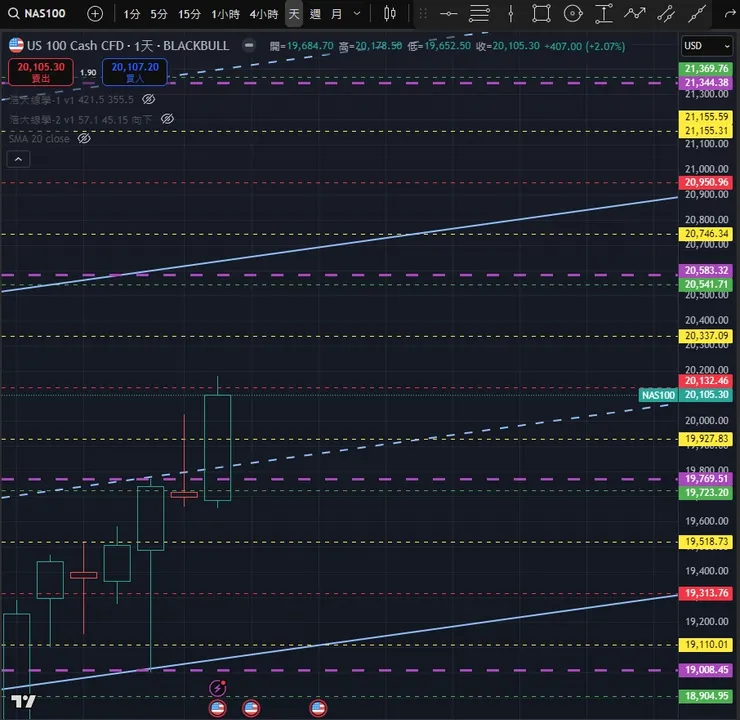Select the horizontal line drawing tool
The width and height of the screenshot is (740, 720).
point(448,14)
